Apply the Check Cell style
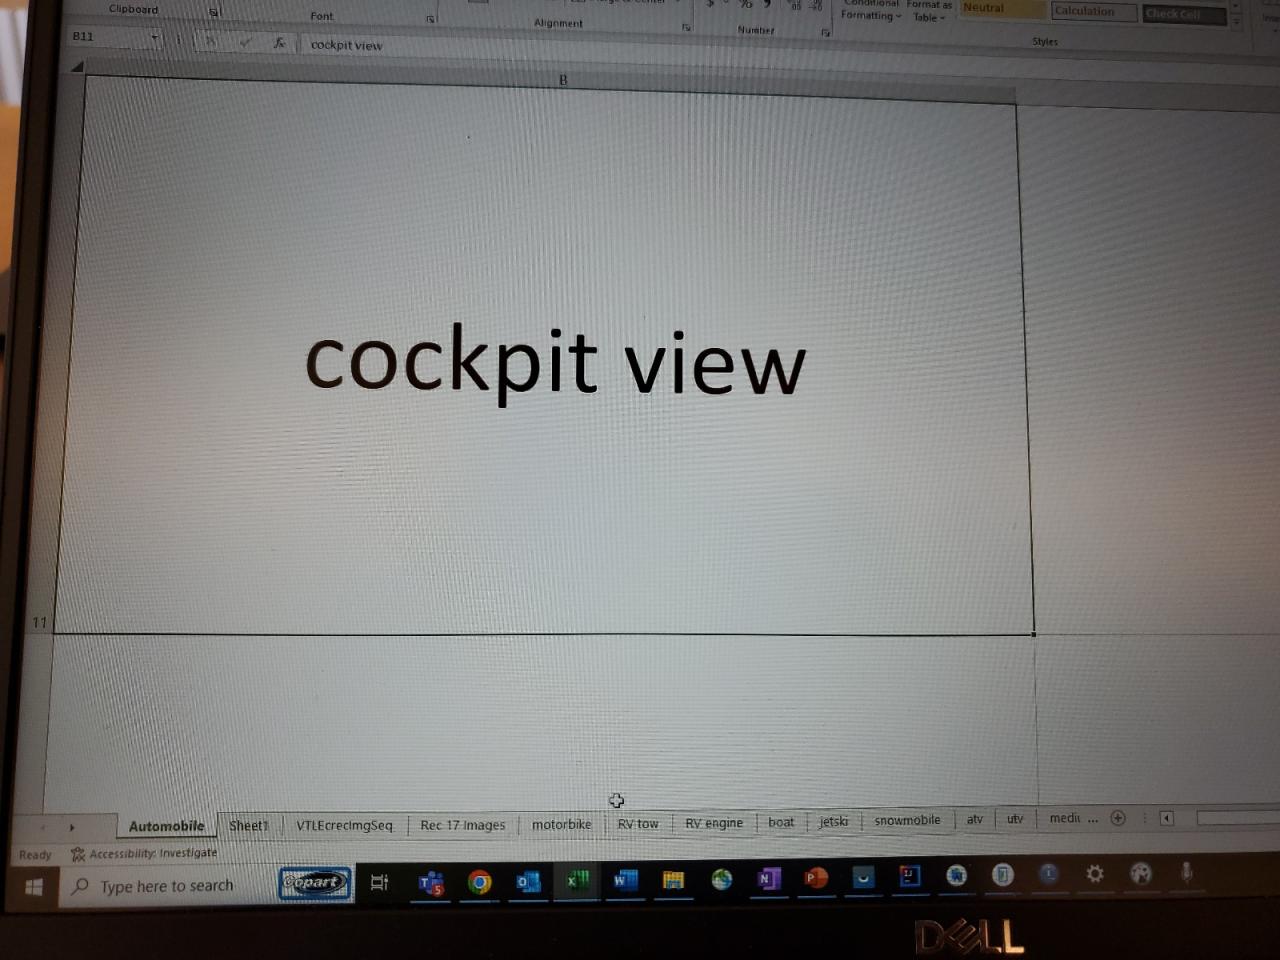Screen dimensions: 1280x960 pyautogui.click(x=1184, y=14)
